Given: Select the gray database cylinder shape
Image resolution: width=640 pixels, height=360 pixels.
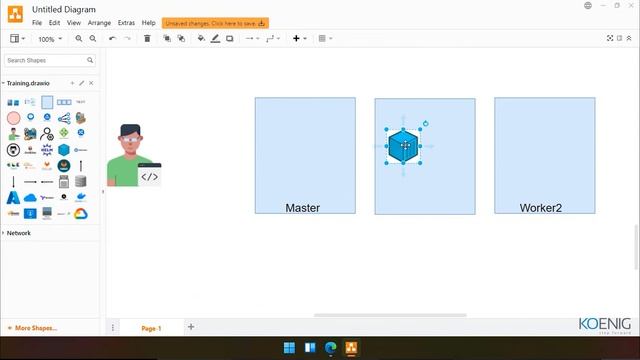Looking at the screenshot, I should coord(81,181).
